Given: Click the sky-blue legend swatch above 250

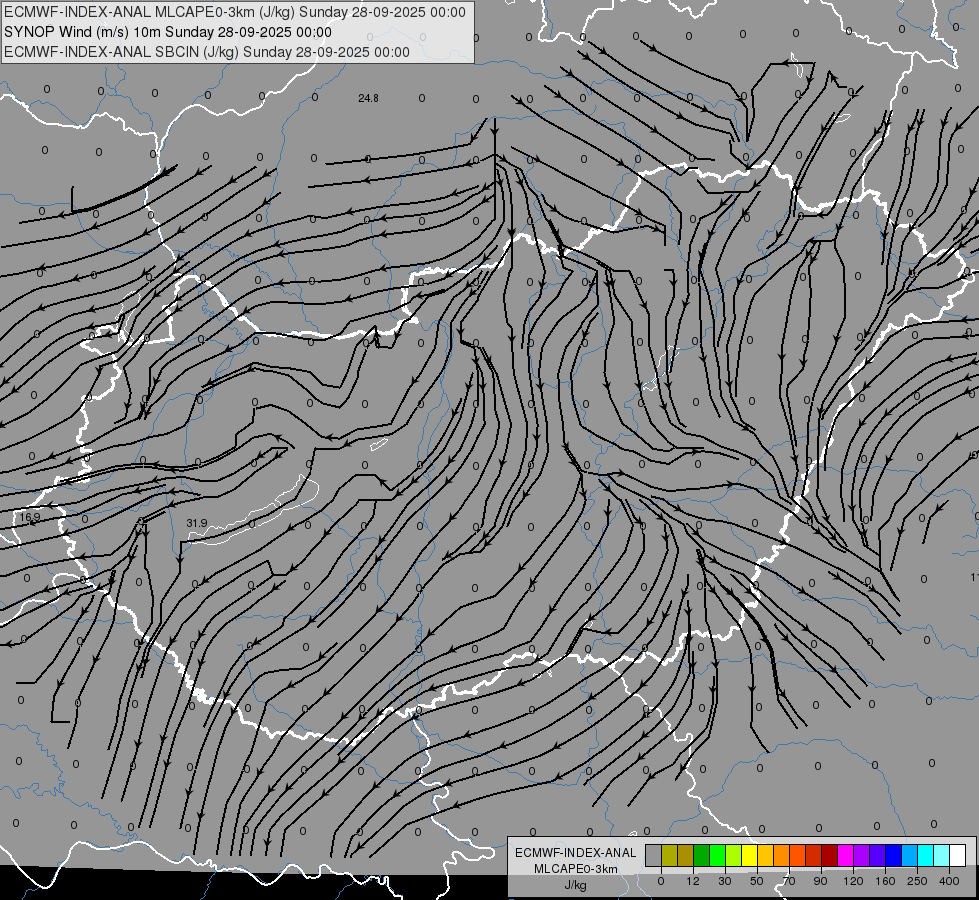Looking at the screenshot, I should [x=909, y=855].
